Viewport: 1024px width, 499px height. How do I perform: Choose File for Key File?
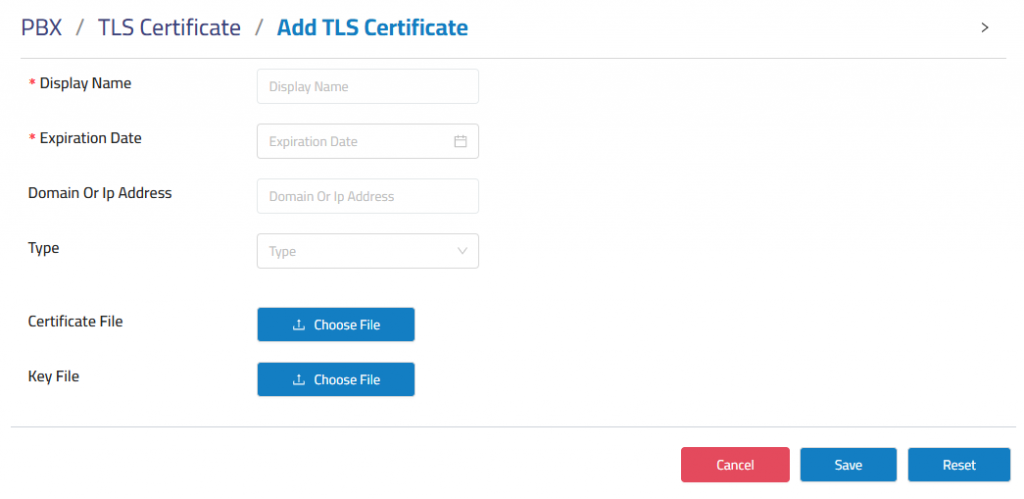tap(336, 379)
